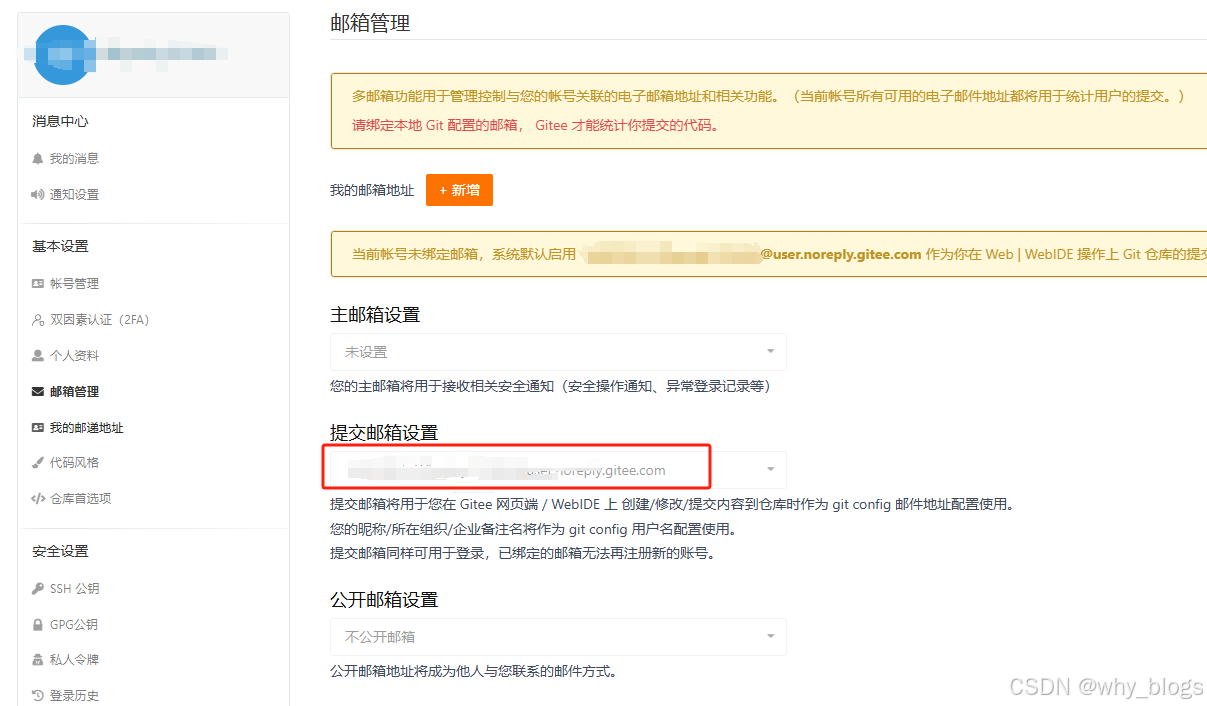Click the 您的主邮箱将用于接收相关安全通知 description
1207x706 pixels.
pyautogui.click(x=550, y=386)
